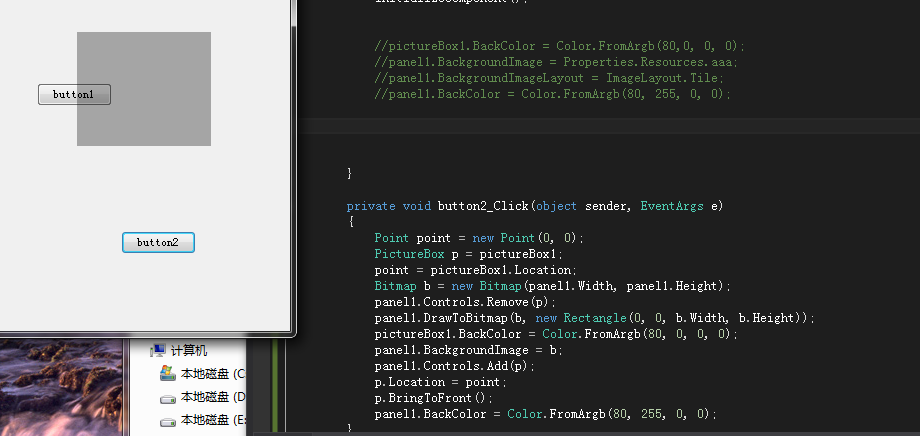Click the 'new Bitmap(panel1.Width' line

(x=553, y=286)
